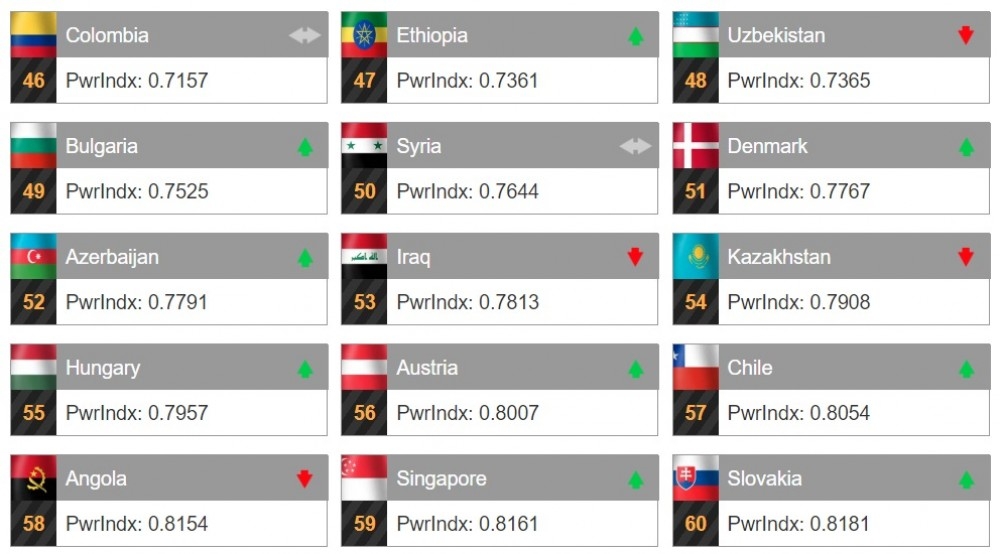Select the Ethiopia flag icon
Viewport: 1000px width, 554px height.
pos(364,34)
